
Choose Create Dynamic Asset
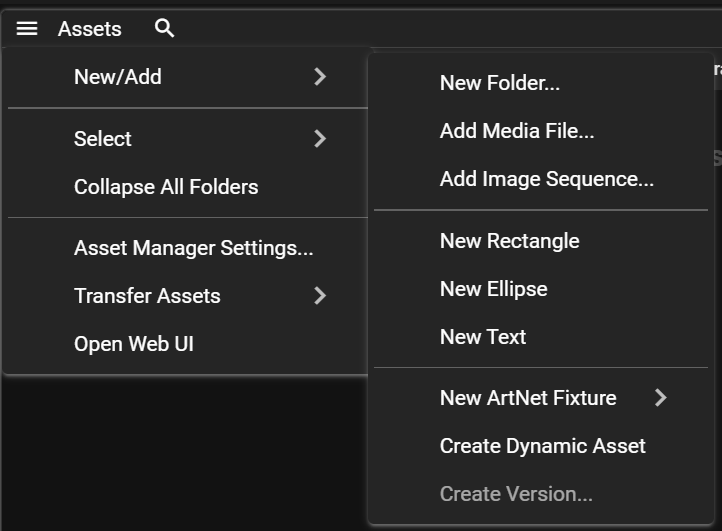pos(542,446)
